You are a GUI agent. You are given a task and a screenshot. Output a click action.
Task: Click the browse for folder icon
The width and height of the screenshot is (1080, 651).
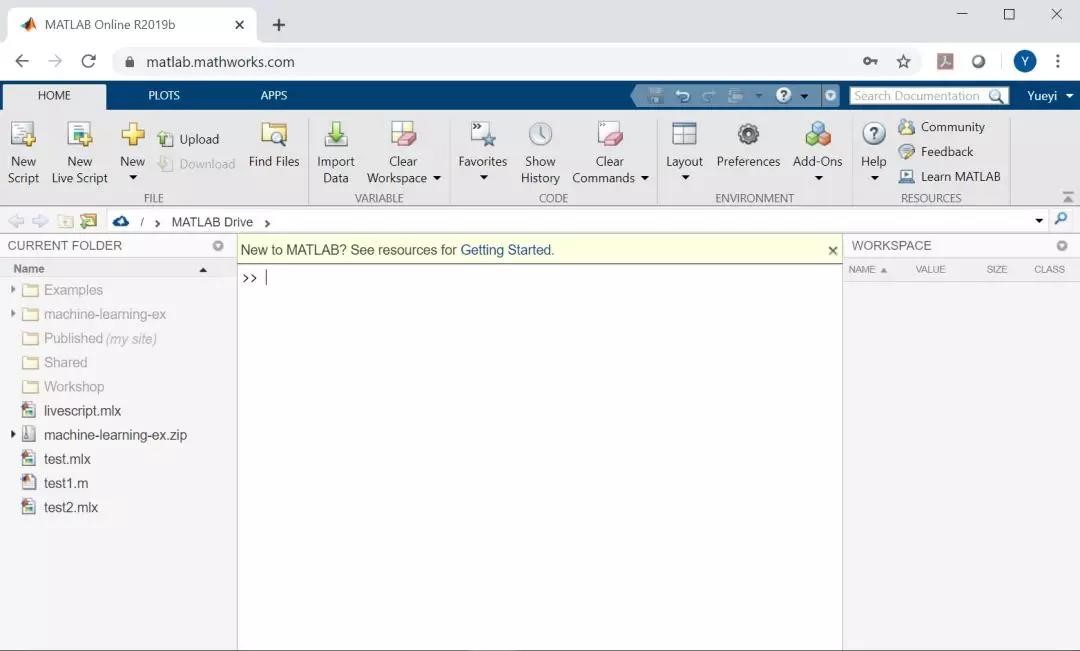(x=88, y=221)
